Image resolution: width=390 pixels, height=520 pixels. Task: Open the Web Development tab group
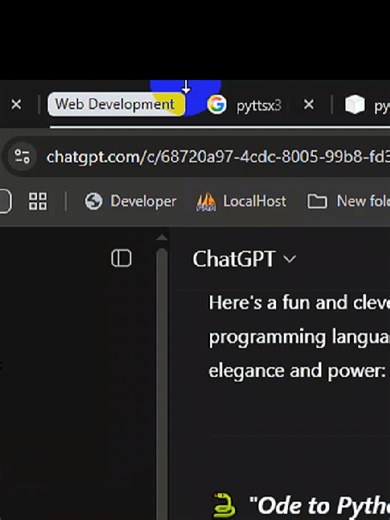point(115,104)
